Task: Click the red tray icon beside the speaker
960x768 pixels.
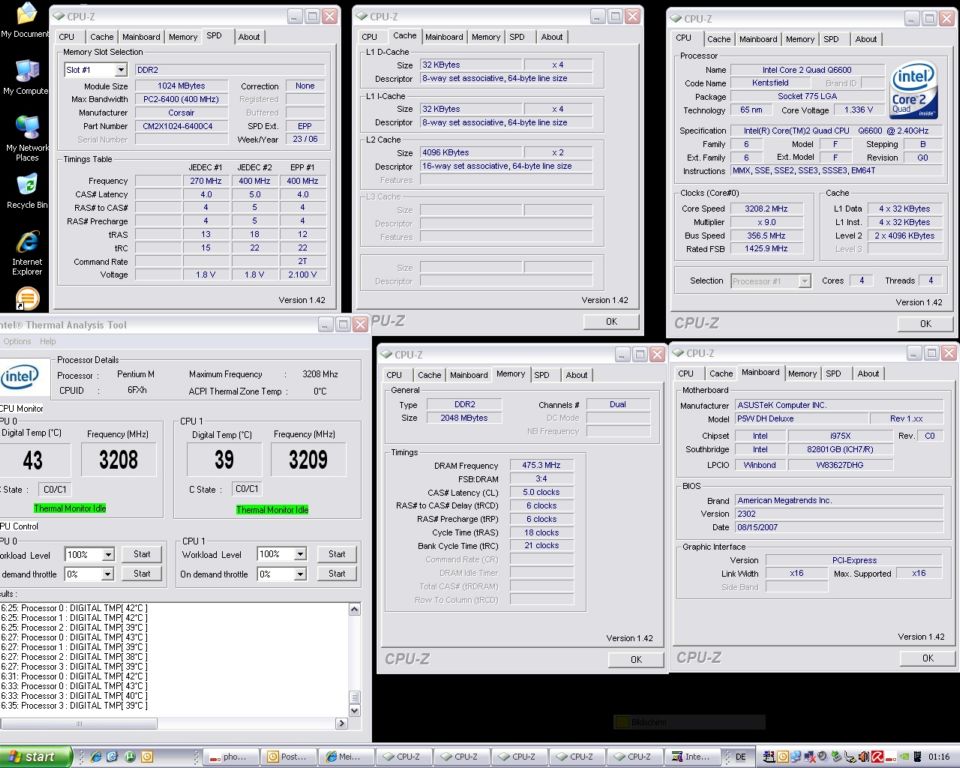Action: (x=877, y=757)
